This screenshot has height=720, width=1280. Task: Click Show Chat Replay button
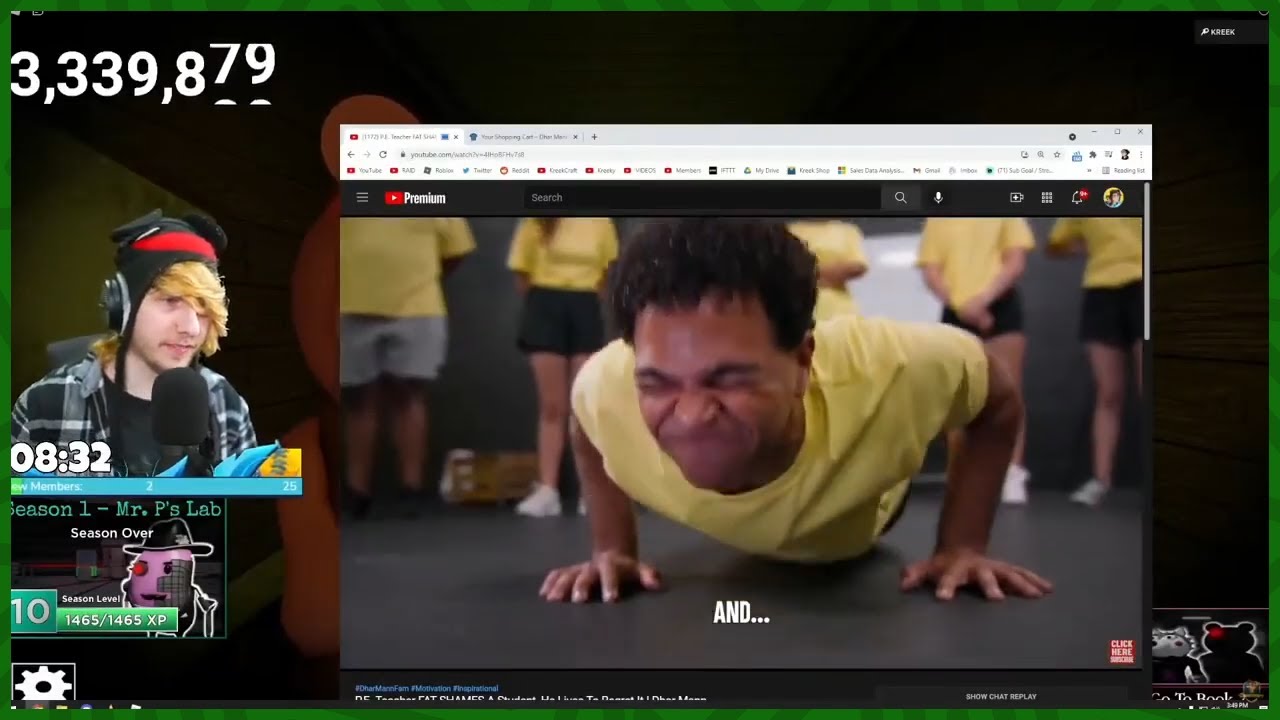1001,696
